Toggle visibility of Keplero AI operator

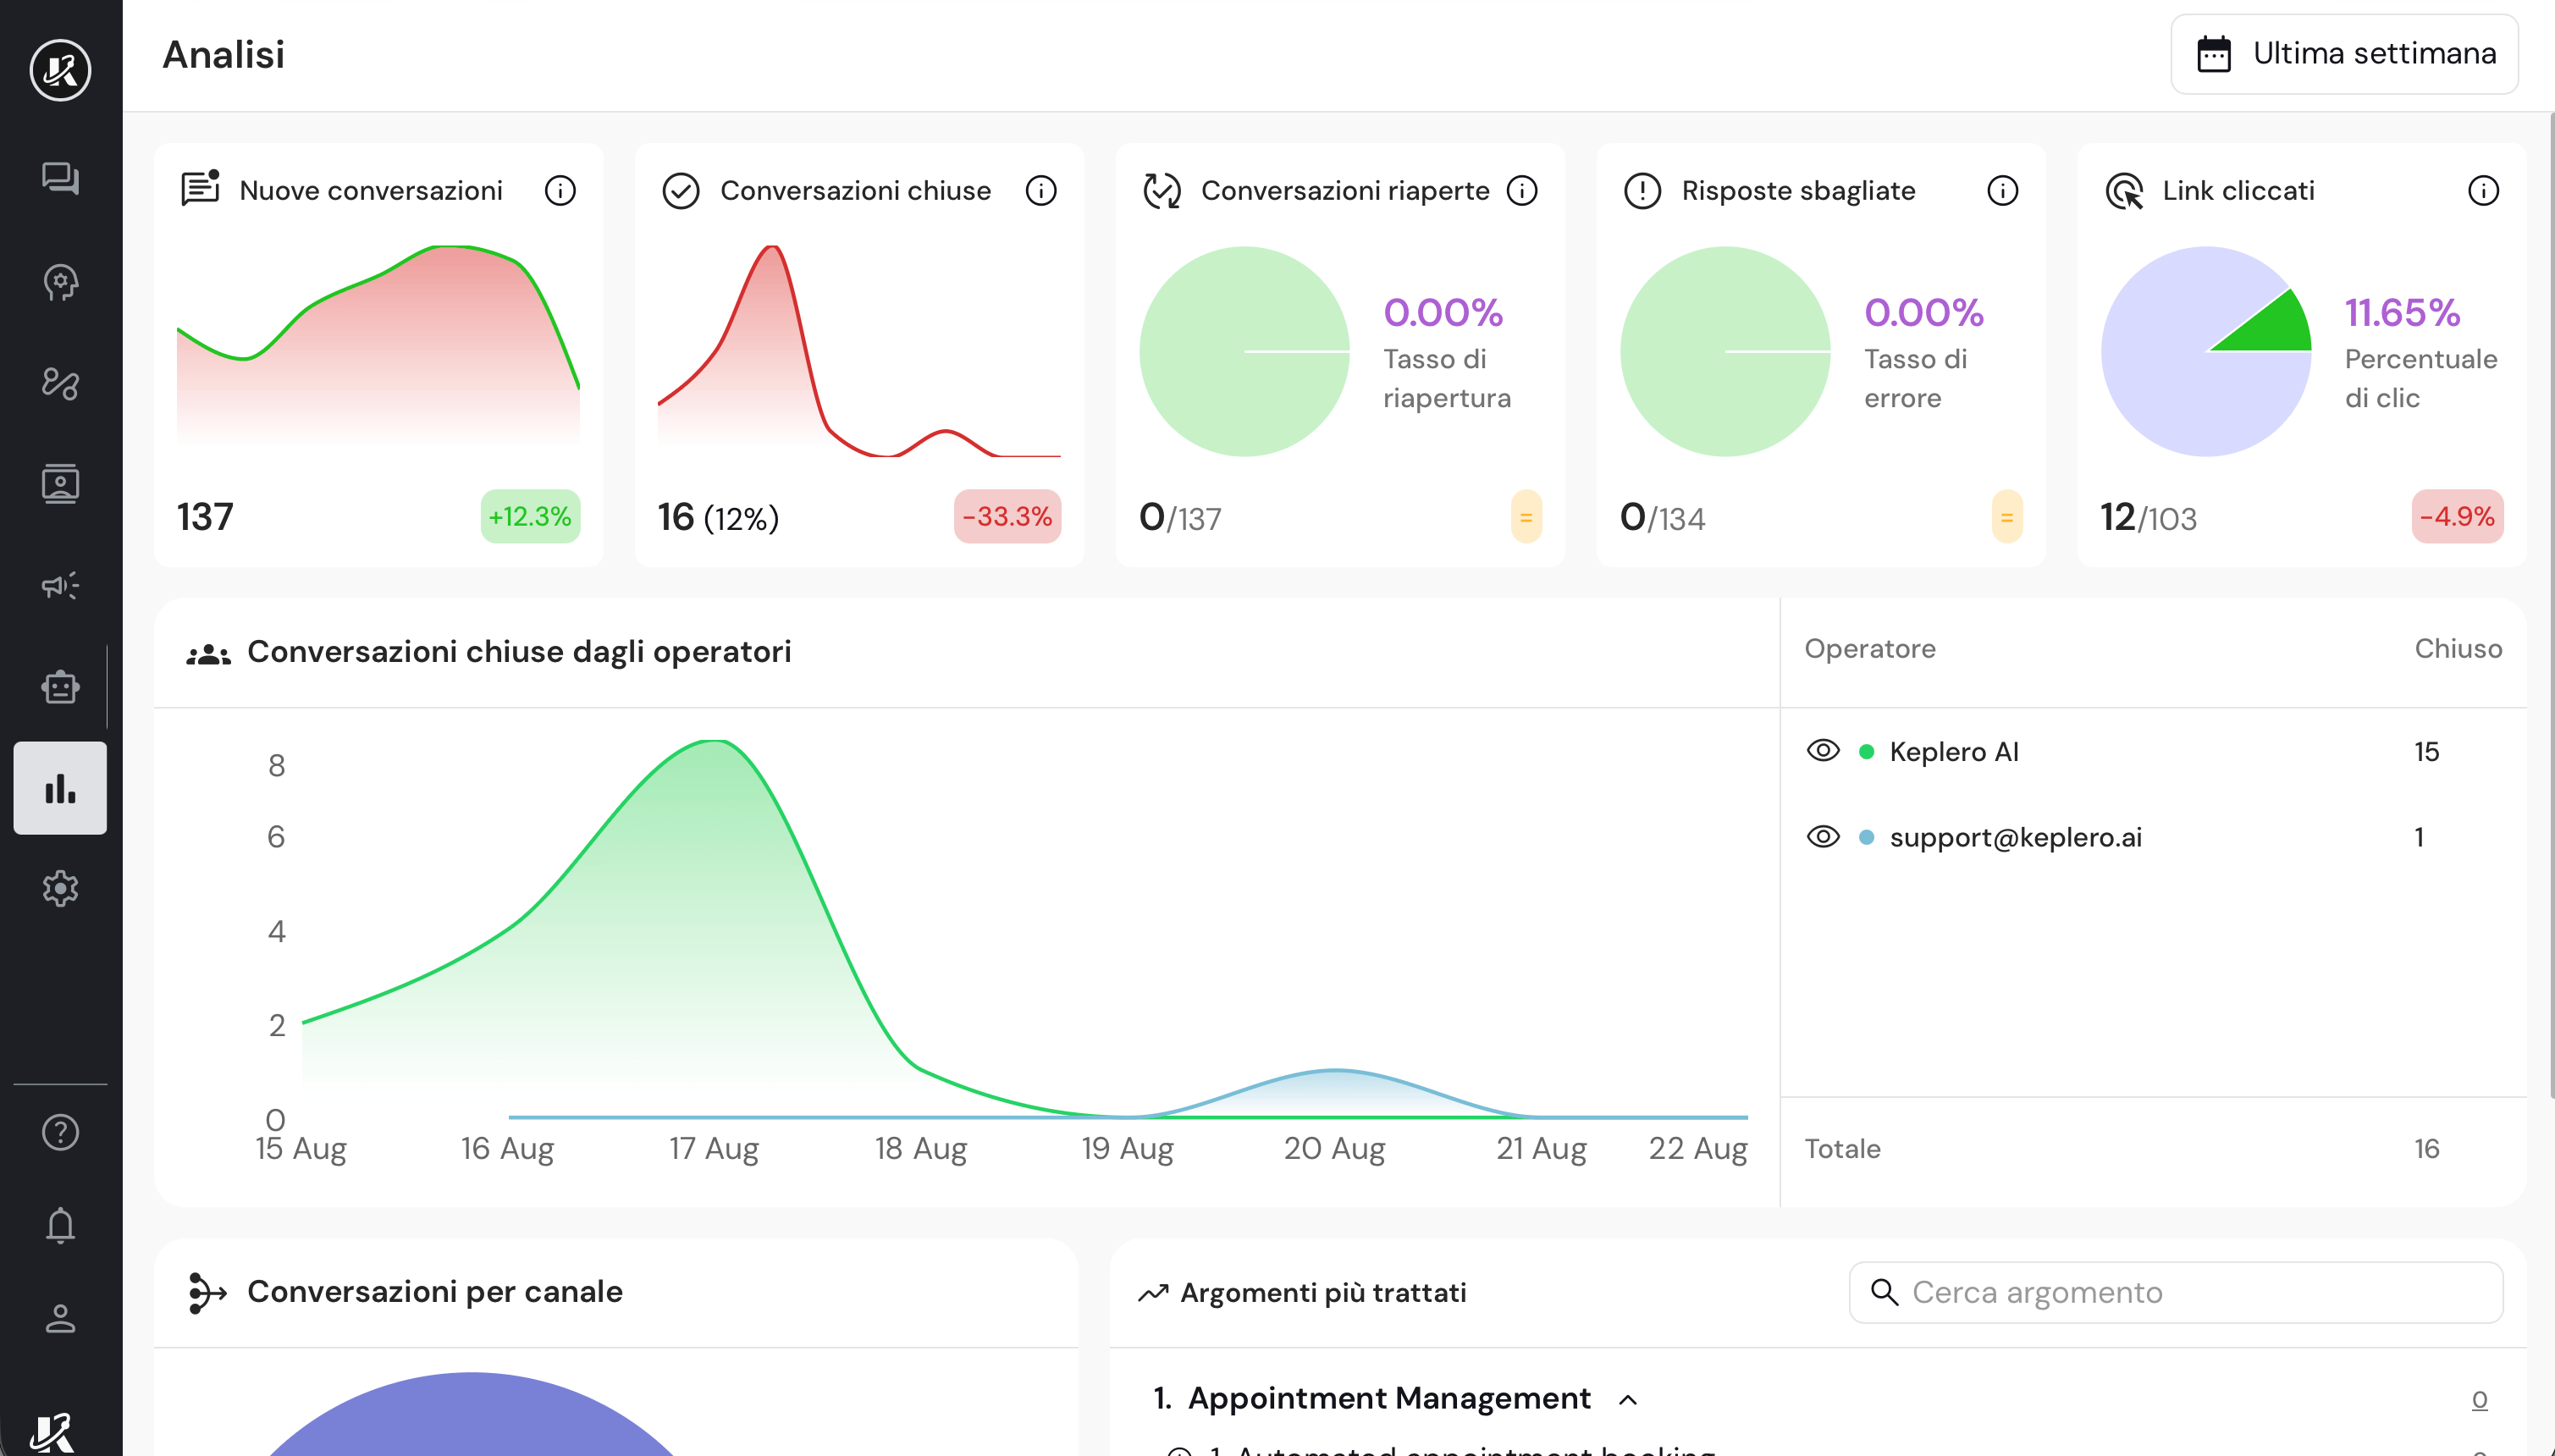point(1823,751)
